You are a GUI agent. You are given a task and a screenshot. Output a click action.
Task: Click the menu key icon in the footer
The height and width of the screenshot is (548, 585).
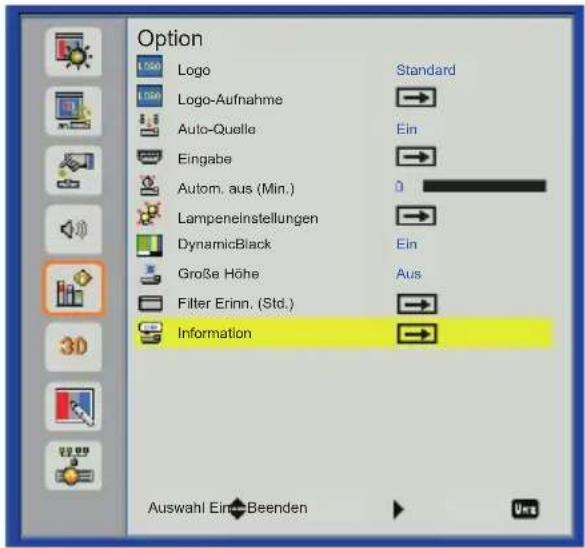[x=525, y=509]
